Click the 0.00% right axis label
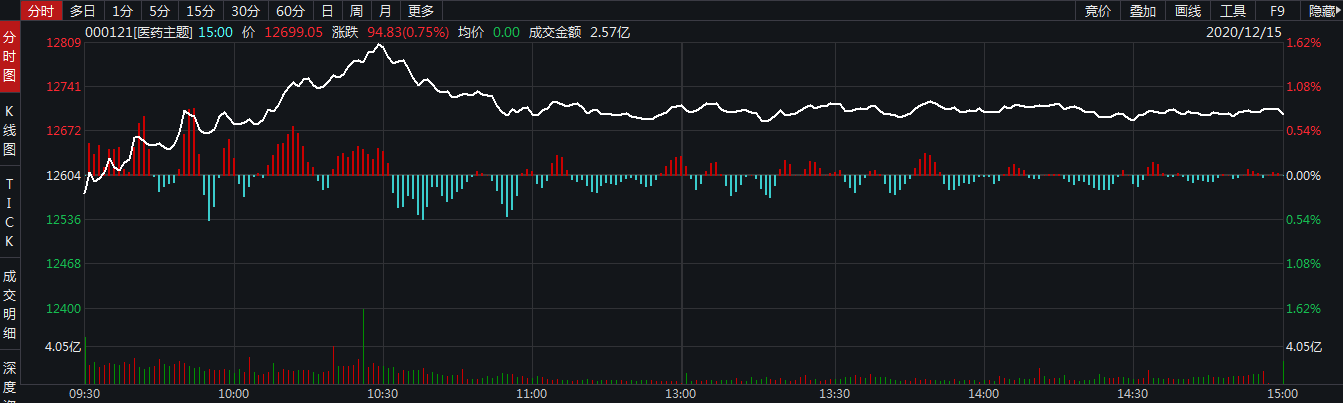 point(1304,176)
